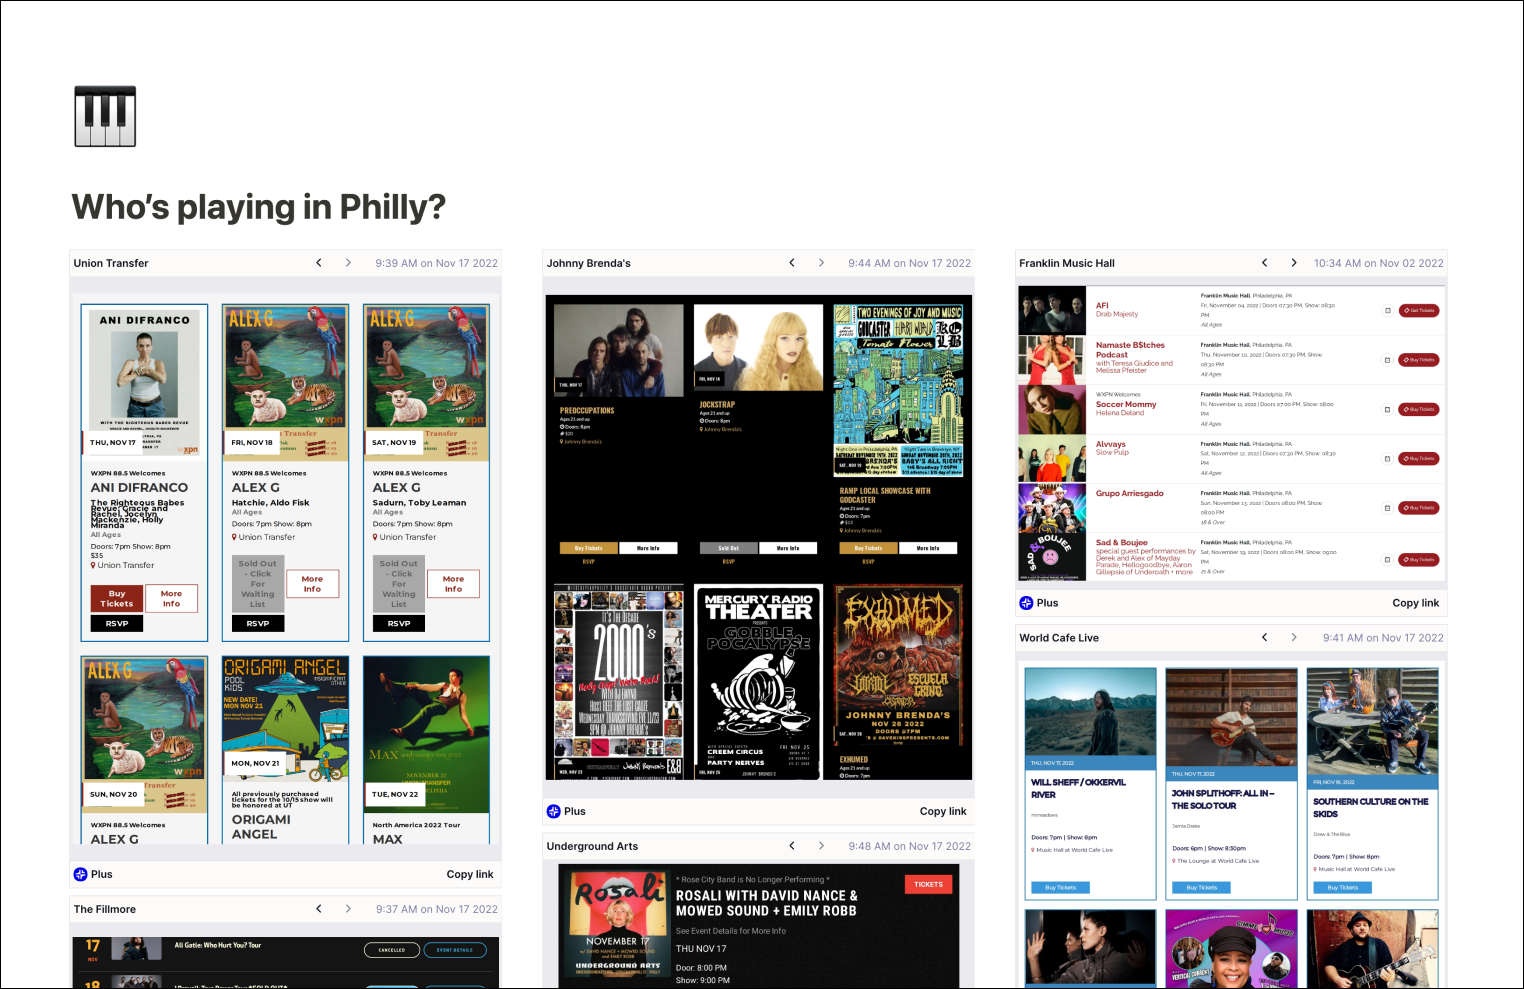Buy tickets for Namaste B$tches Podcast
Viewport: 1524px width, 989px height.
click(x=1419, y=360)
